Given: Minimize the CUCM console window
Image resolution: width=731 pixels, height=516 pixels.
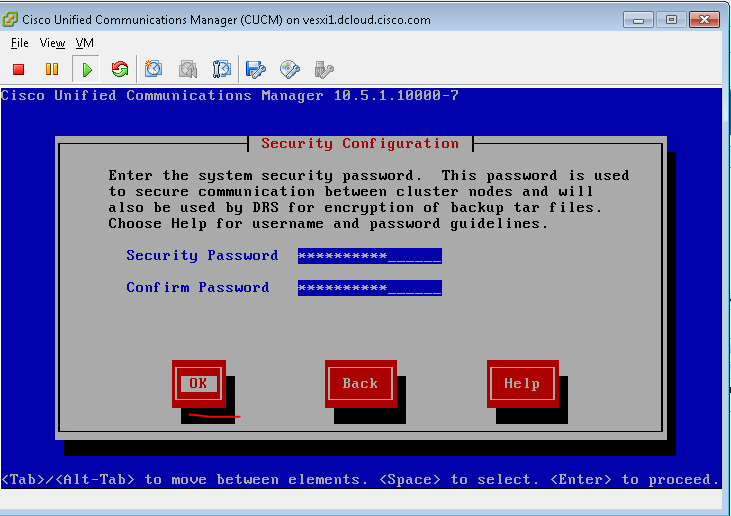Looking at the screenshot, I should (638, 20).
